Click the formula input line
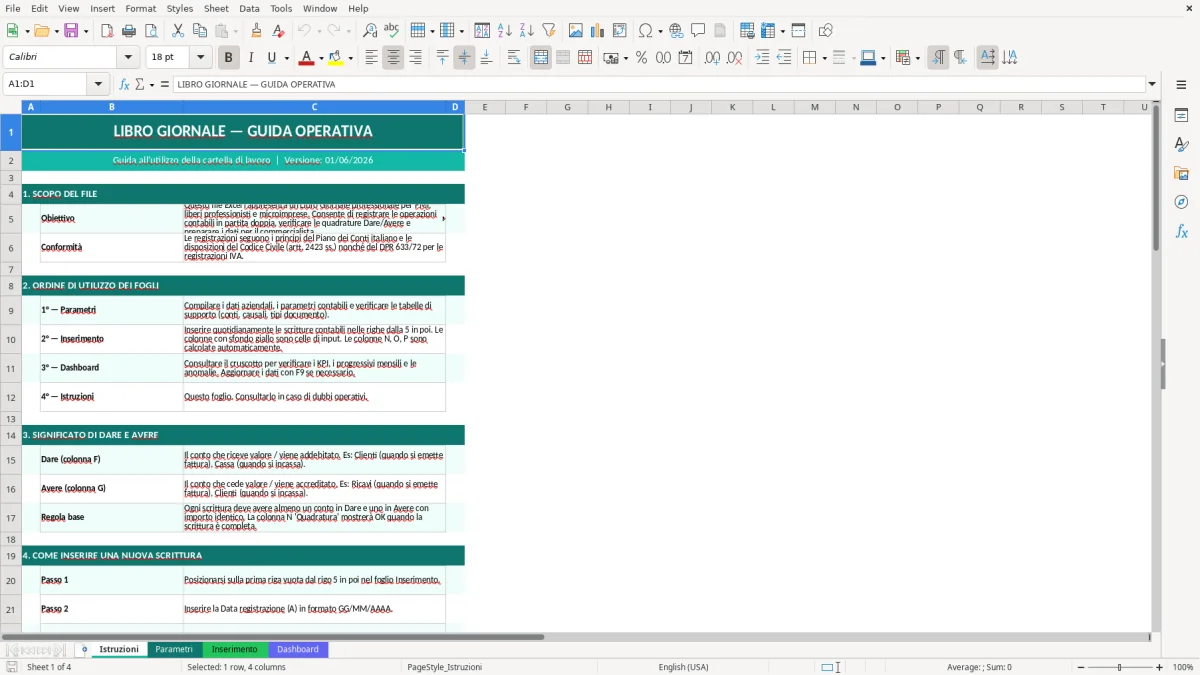The image size is (1200, 675). 659,84
